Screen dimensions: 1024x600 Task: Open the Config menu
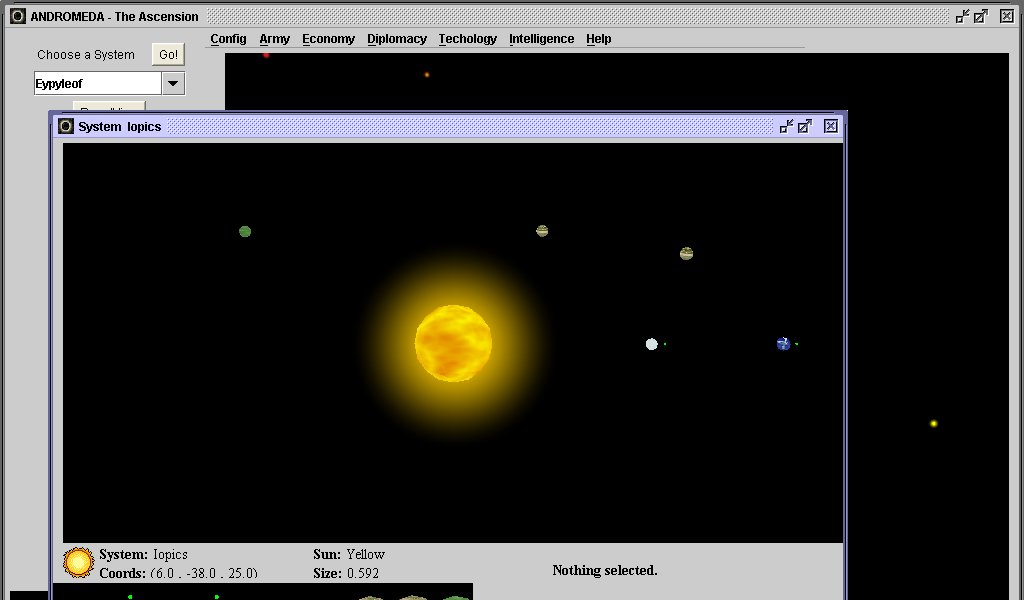click(228, 39)
